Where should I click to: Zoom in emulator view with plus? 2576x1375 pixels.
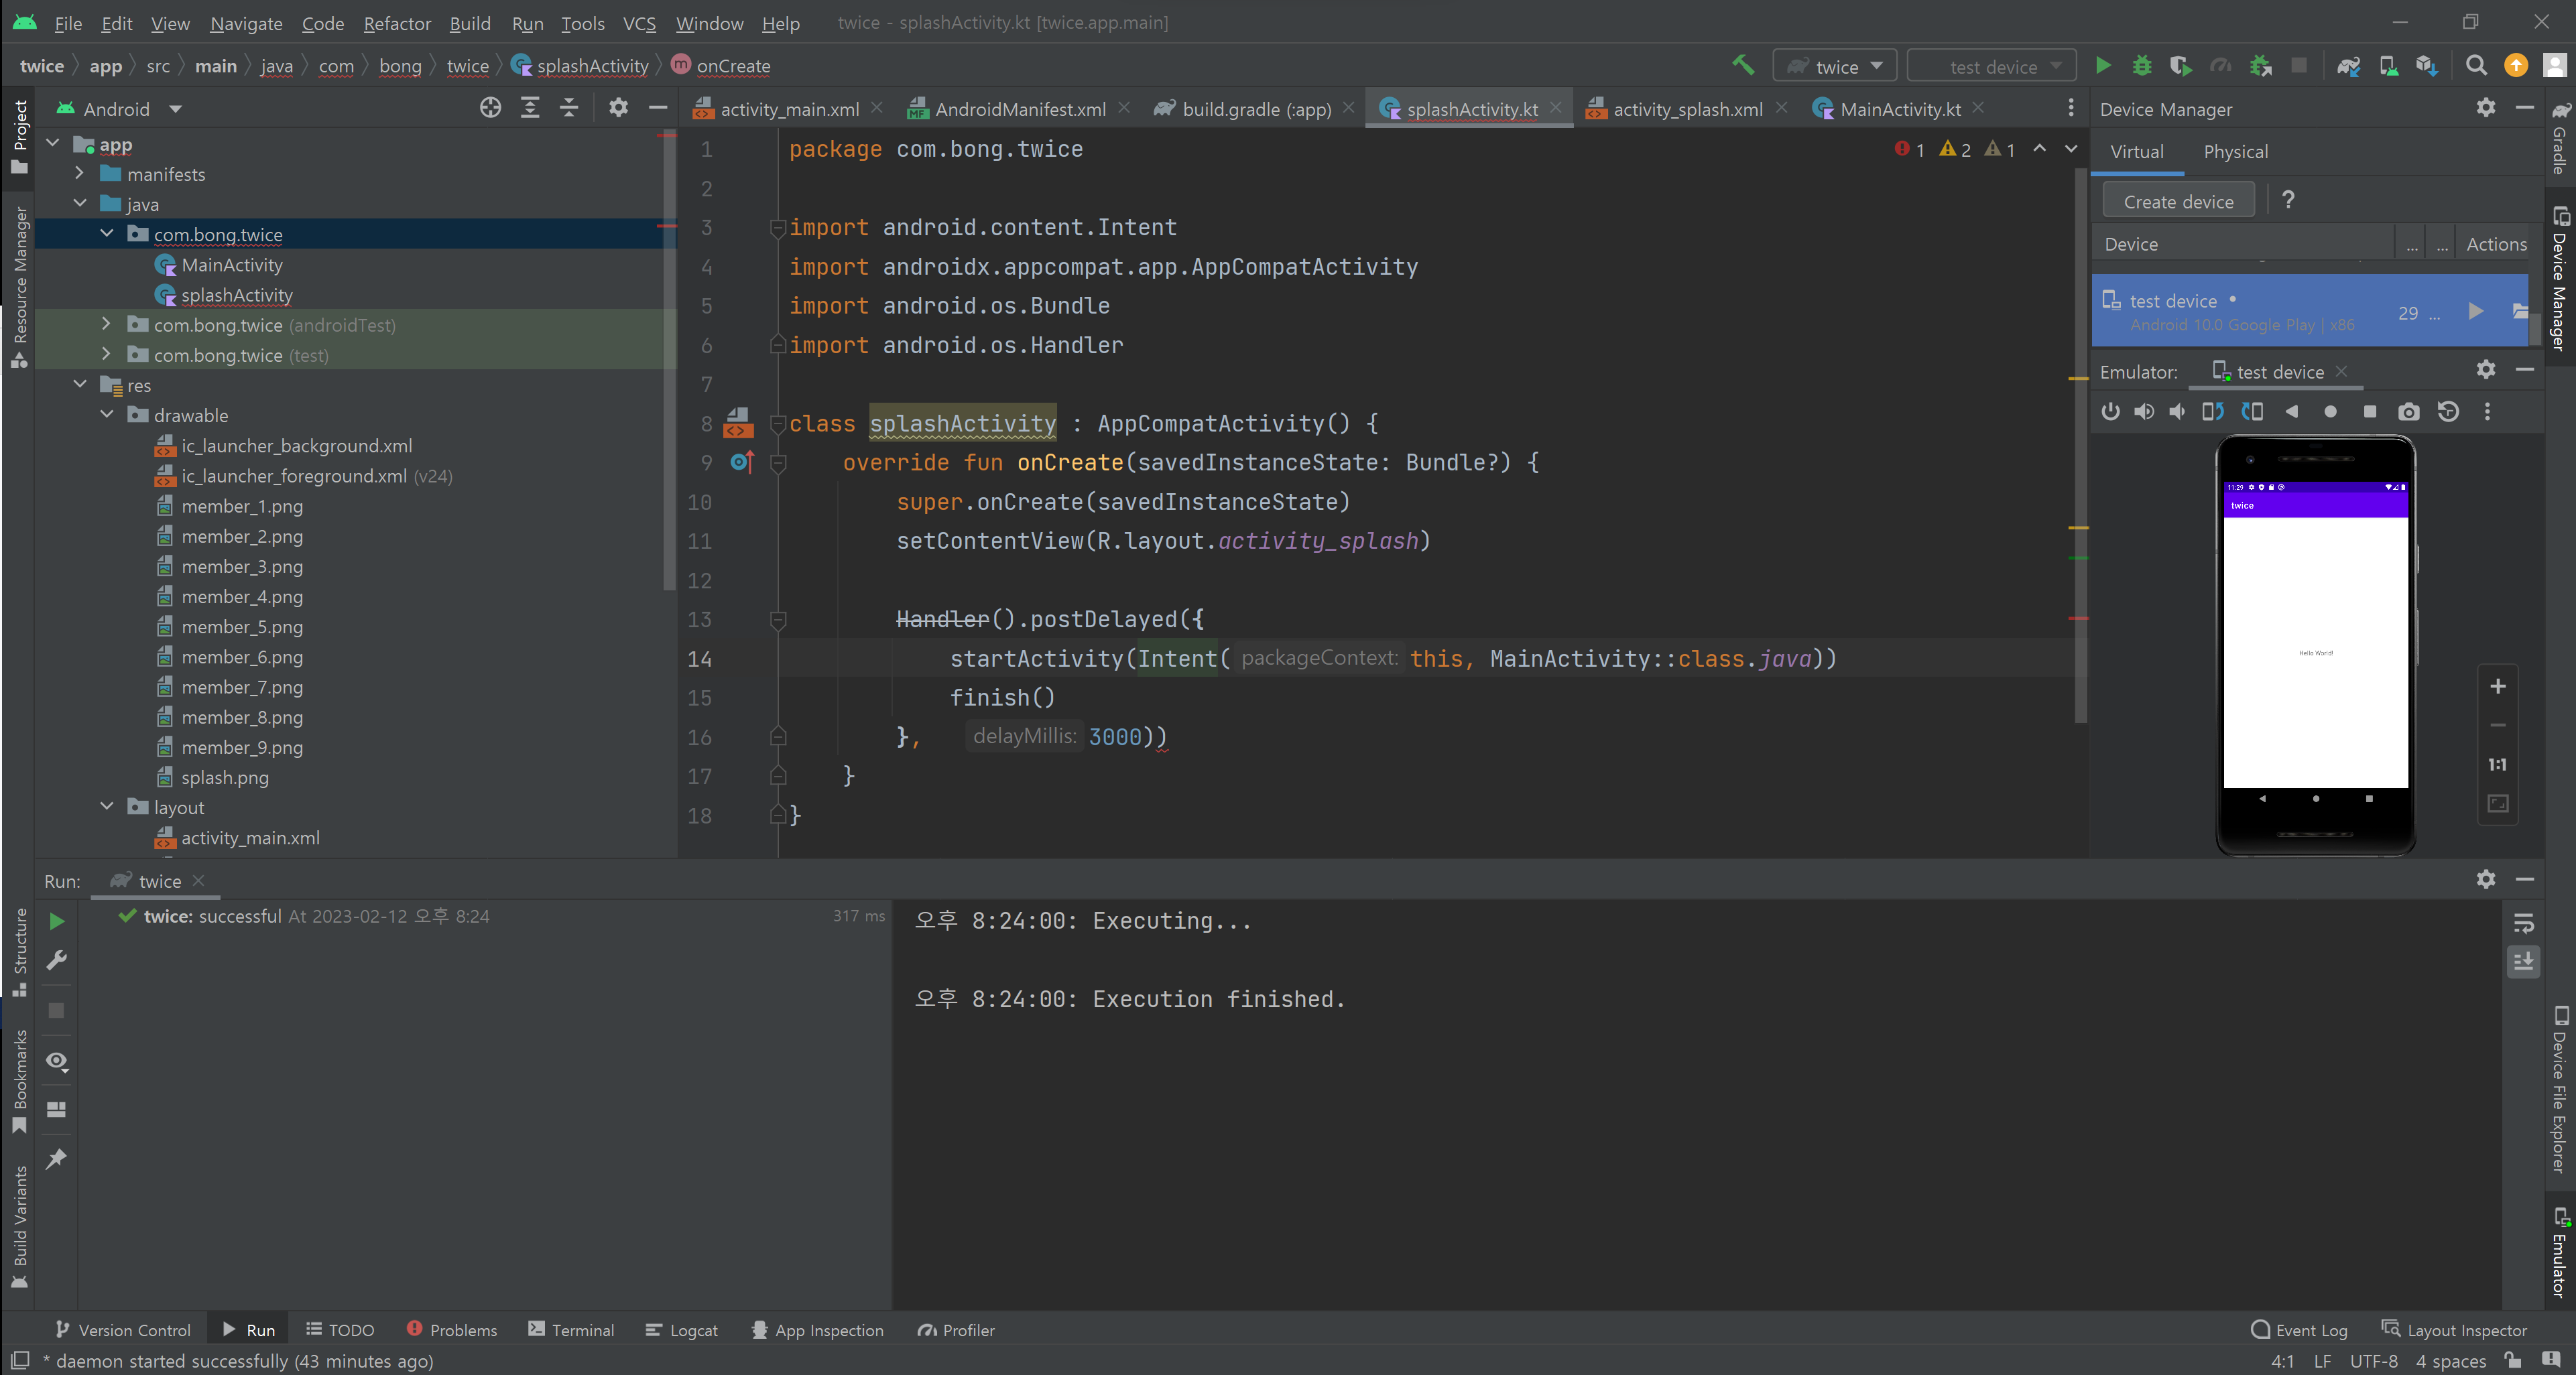[2498, 686]
